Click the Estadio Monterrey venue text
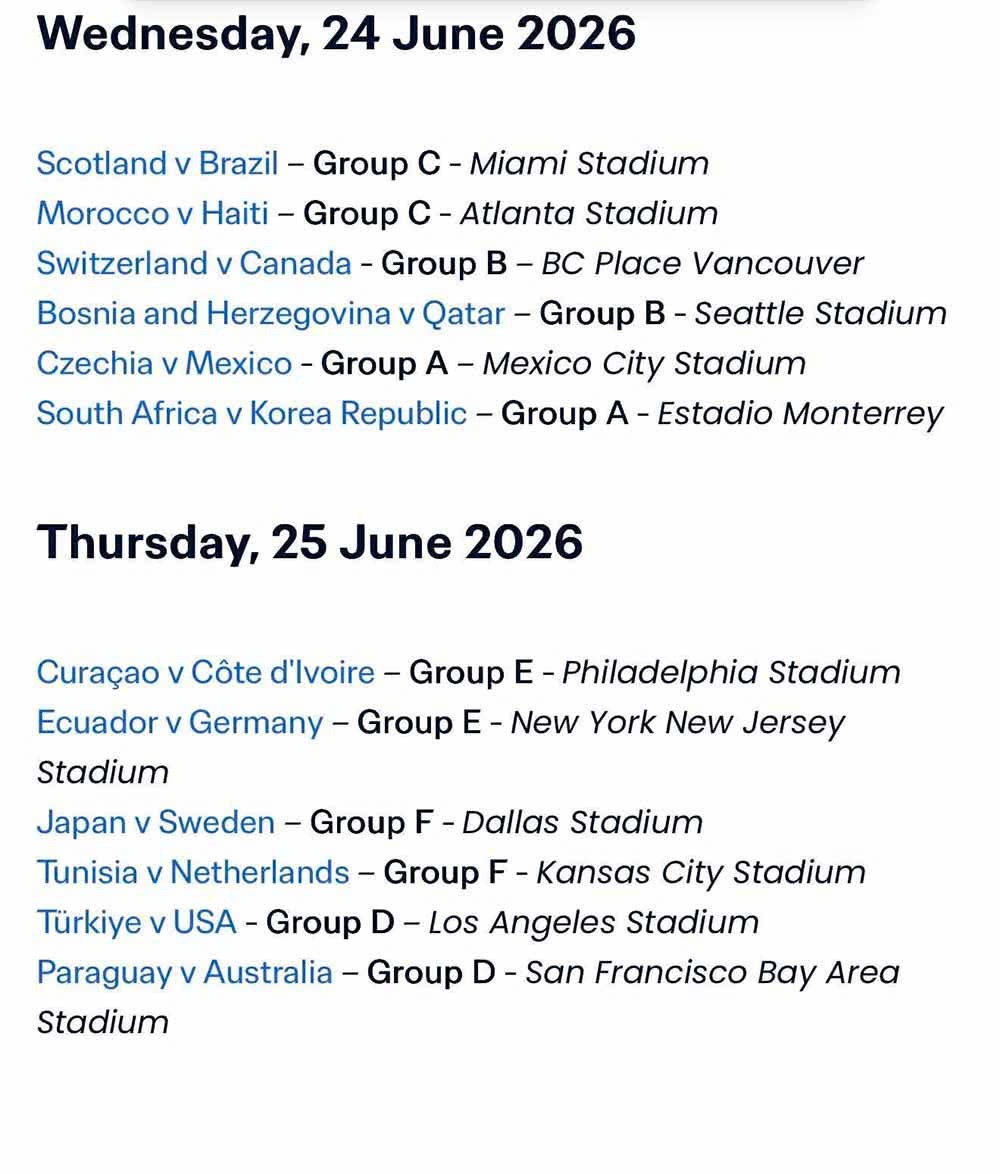This screenshot has width=1000, height=1174. click(800, 413)
